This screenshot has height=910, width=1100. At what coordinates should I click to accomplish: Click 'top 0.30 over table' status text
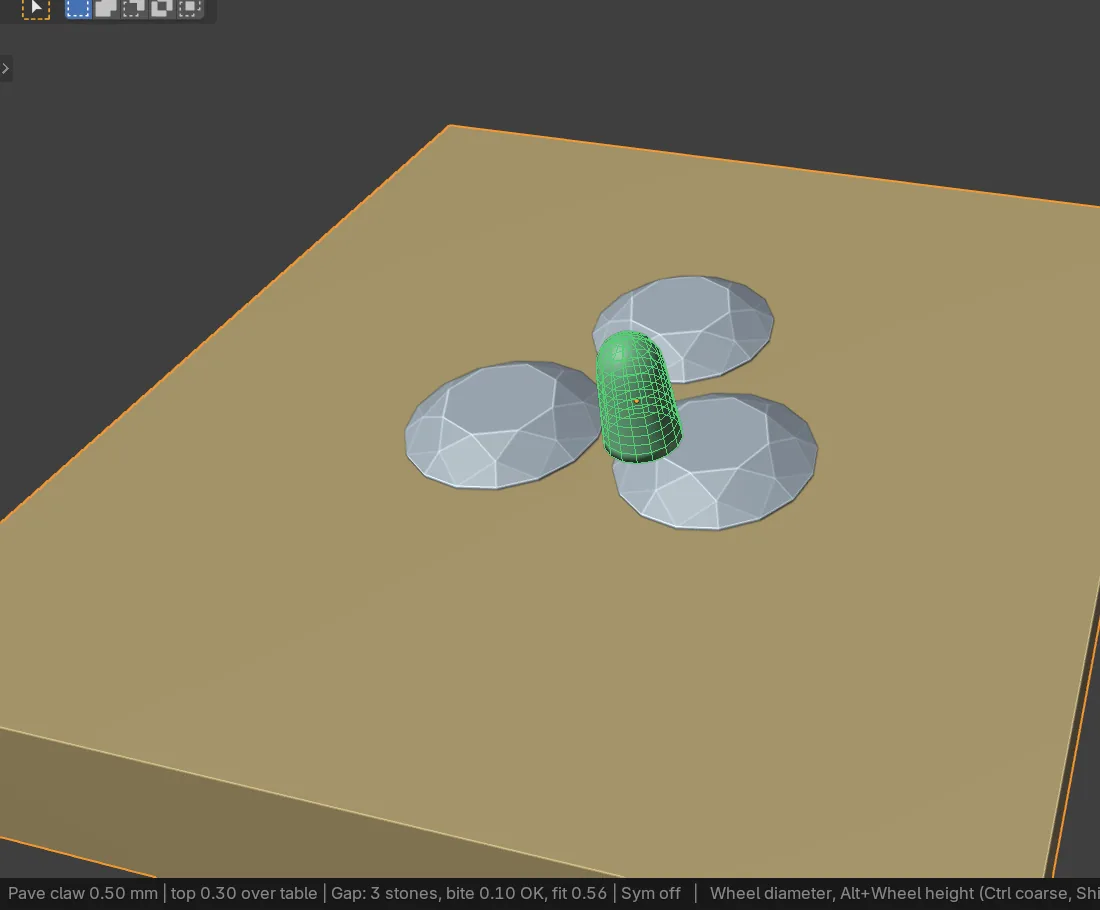[243, 893]
